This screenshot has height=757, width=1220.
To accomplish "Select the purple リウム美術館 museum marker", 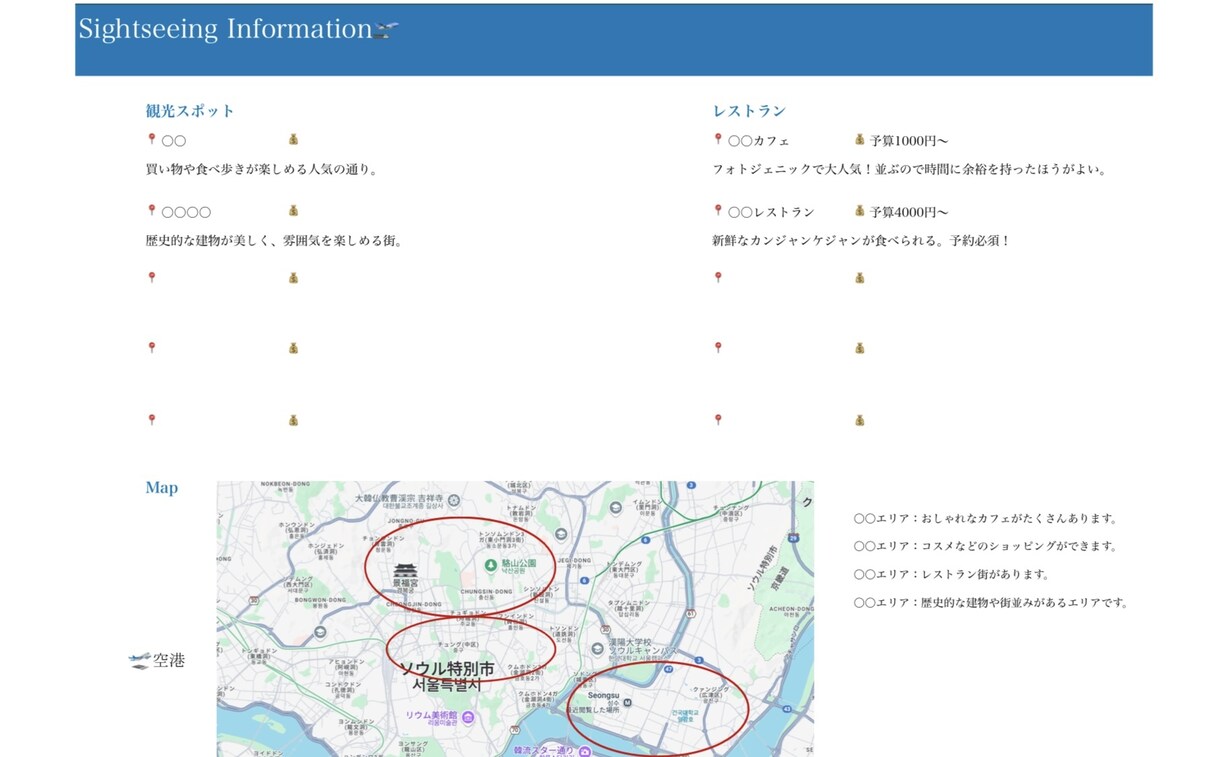I will pyautogui.click(x=467, y=716).
